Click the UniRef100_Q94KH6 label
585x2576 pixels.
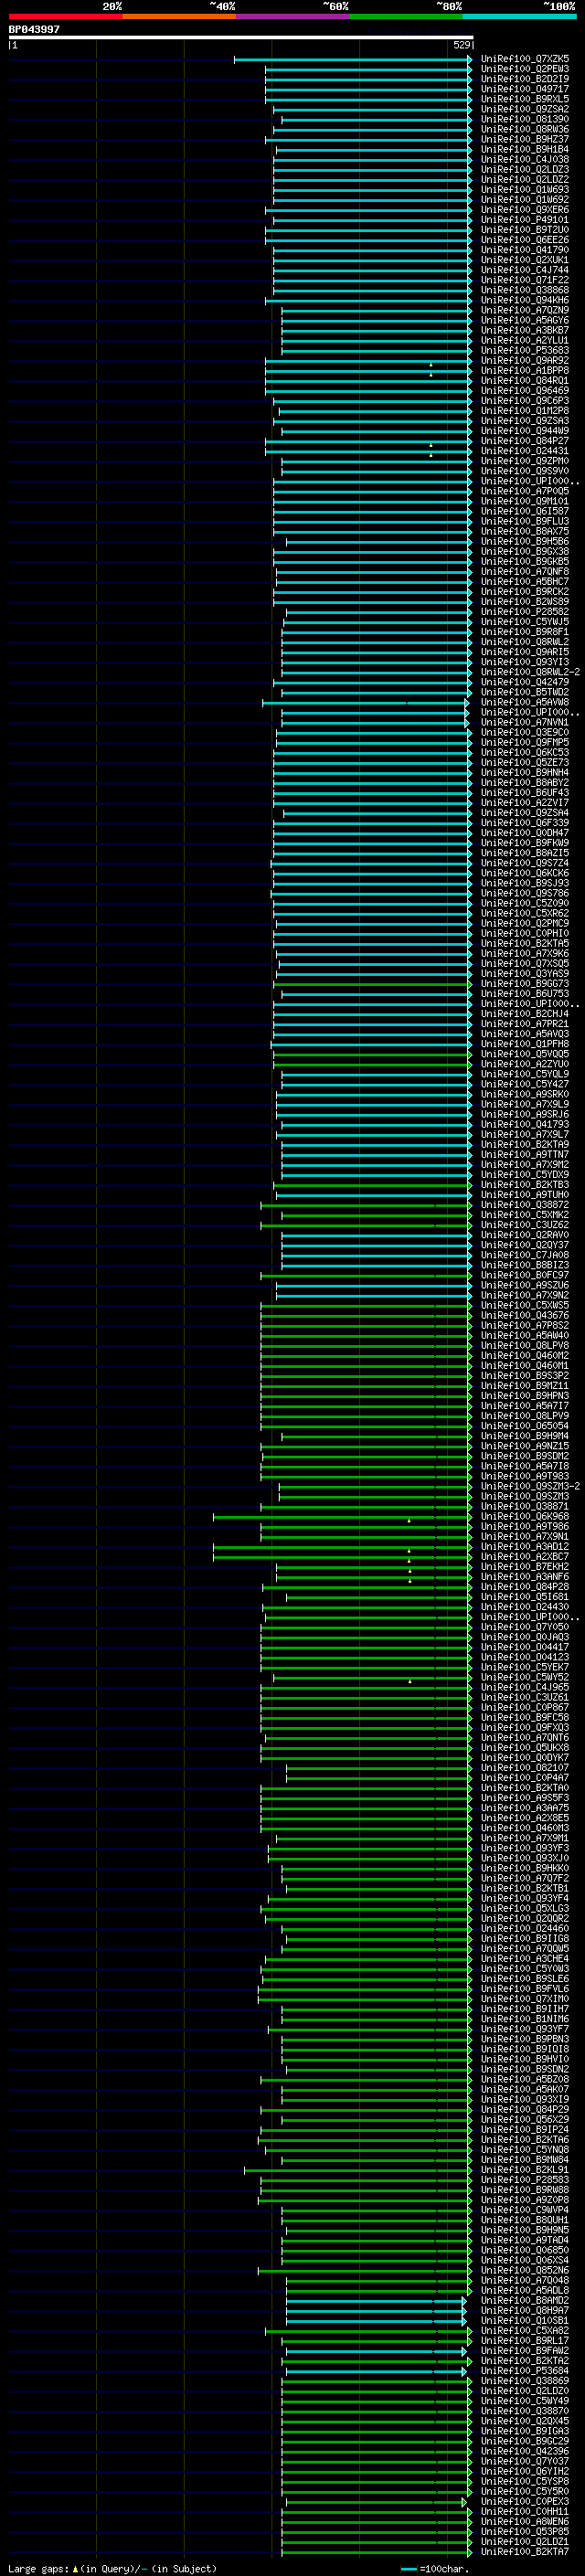(x=524, y=300)
